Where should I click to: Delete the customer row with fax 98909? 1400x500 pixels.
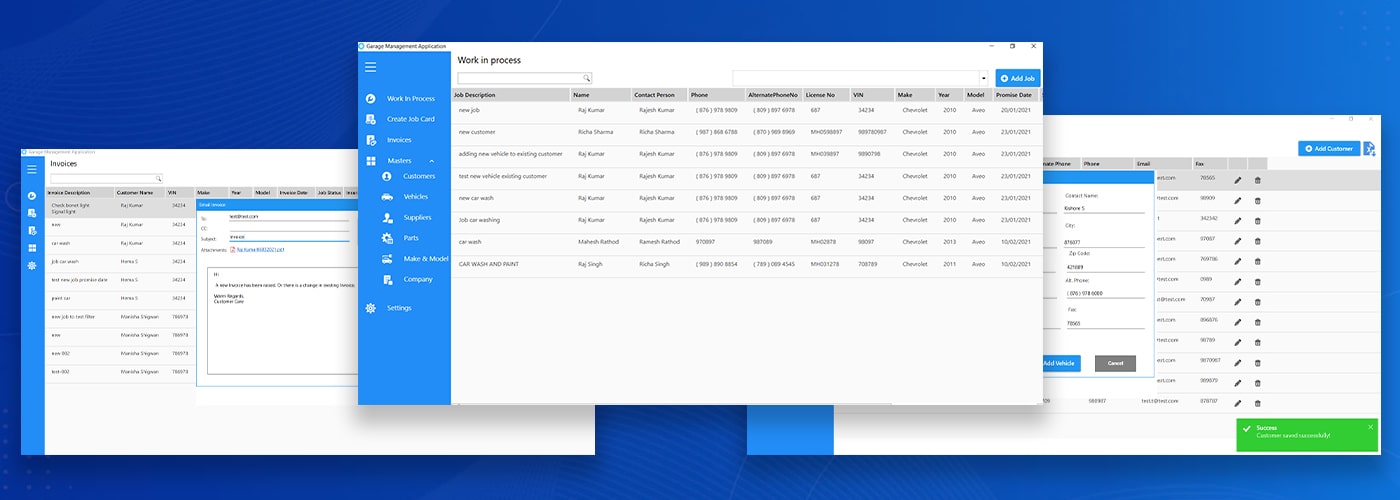tap(1257, 200)
